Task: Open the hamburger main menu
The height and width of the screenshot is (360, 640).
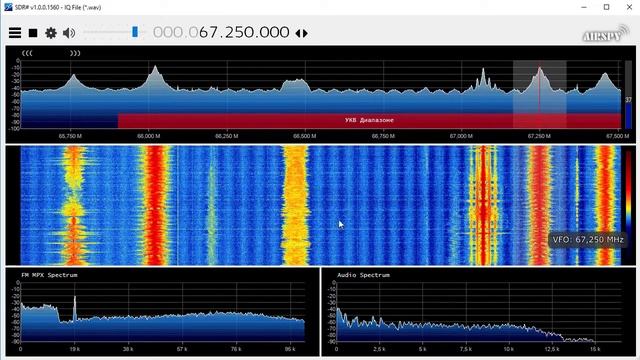Action: point(15,33)
